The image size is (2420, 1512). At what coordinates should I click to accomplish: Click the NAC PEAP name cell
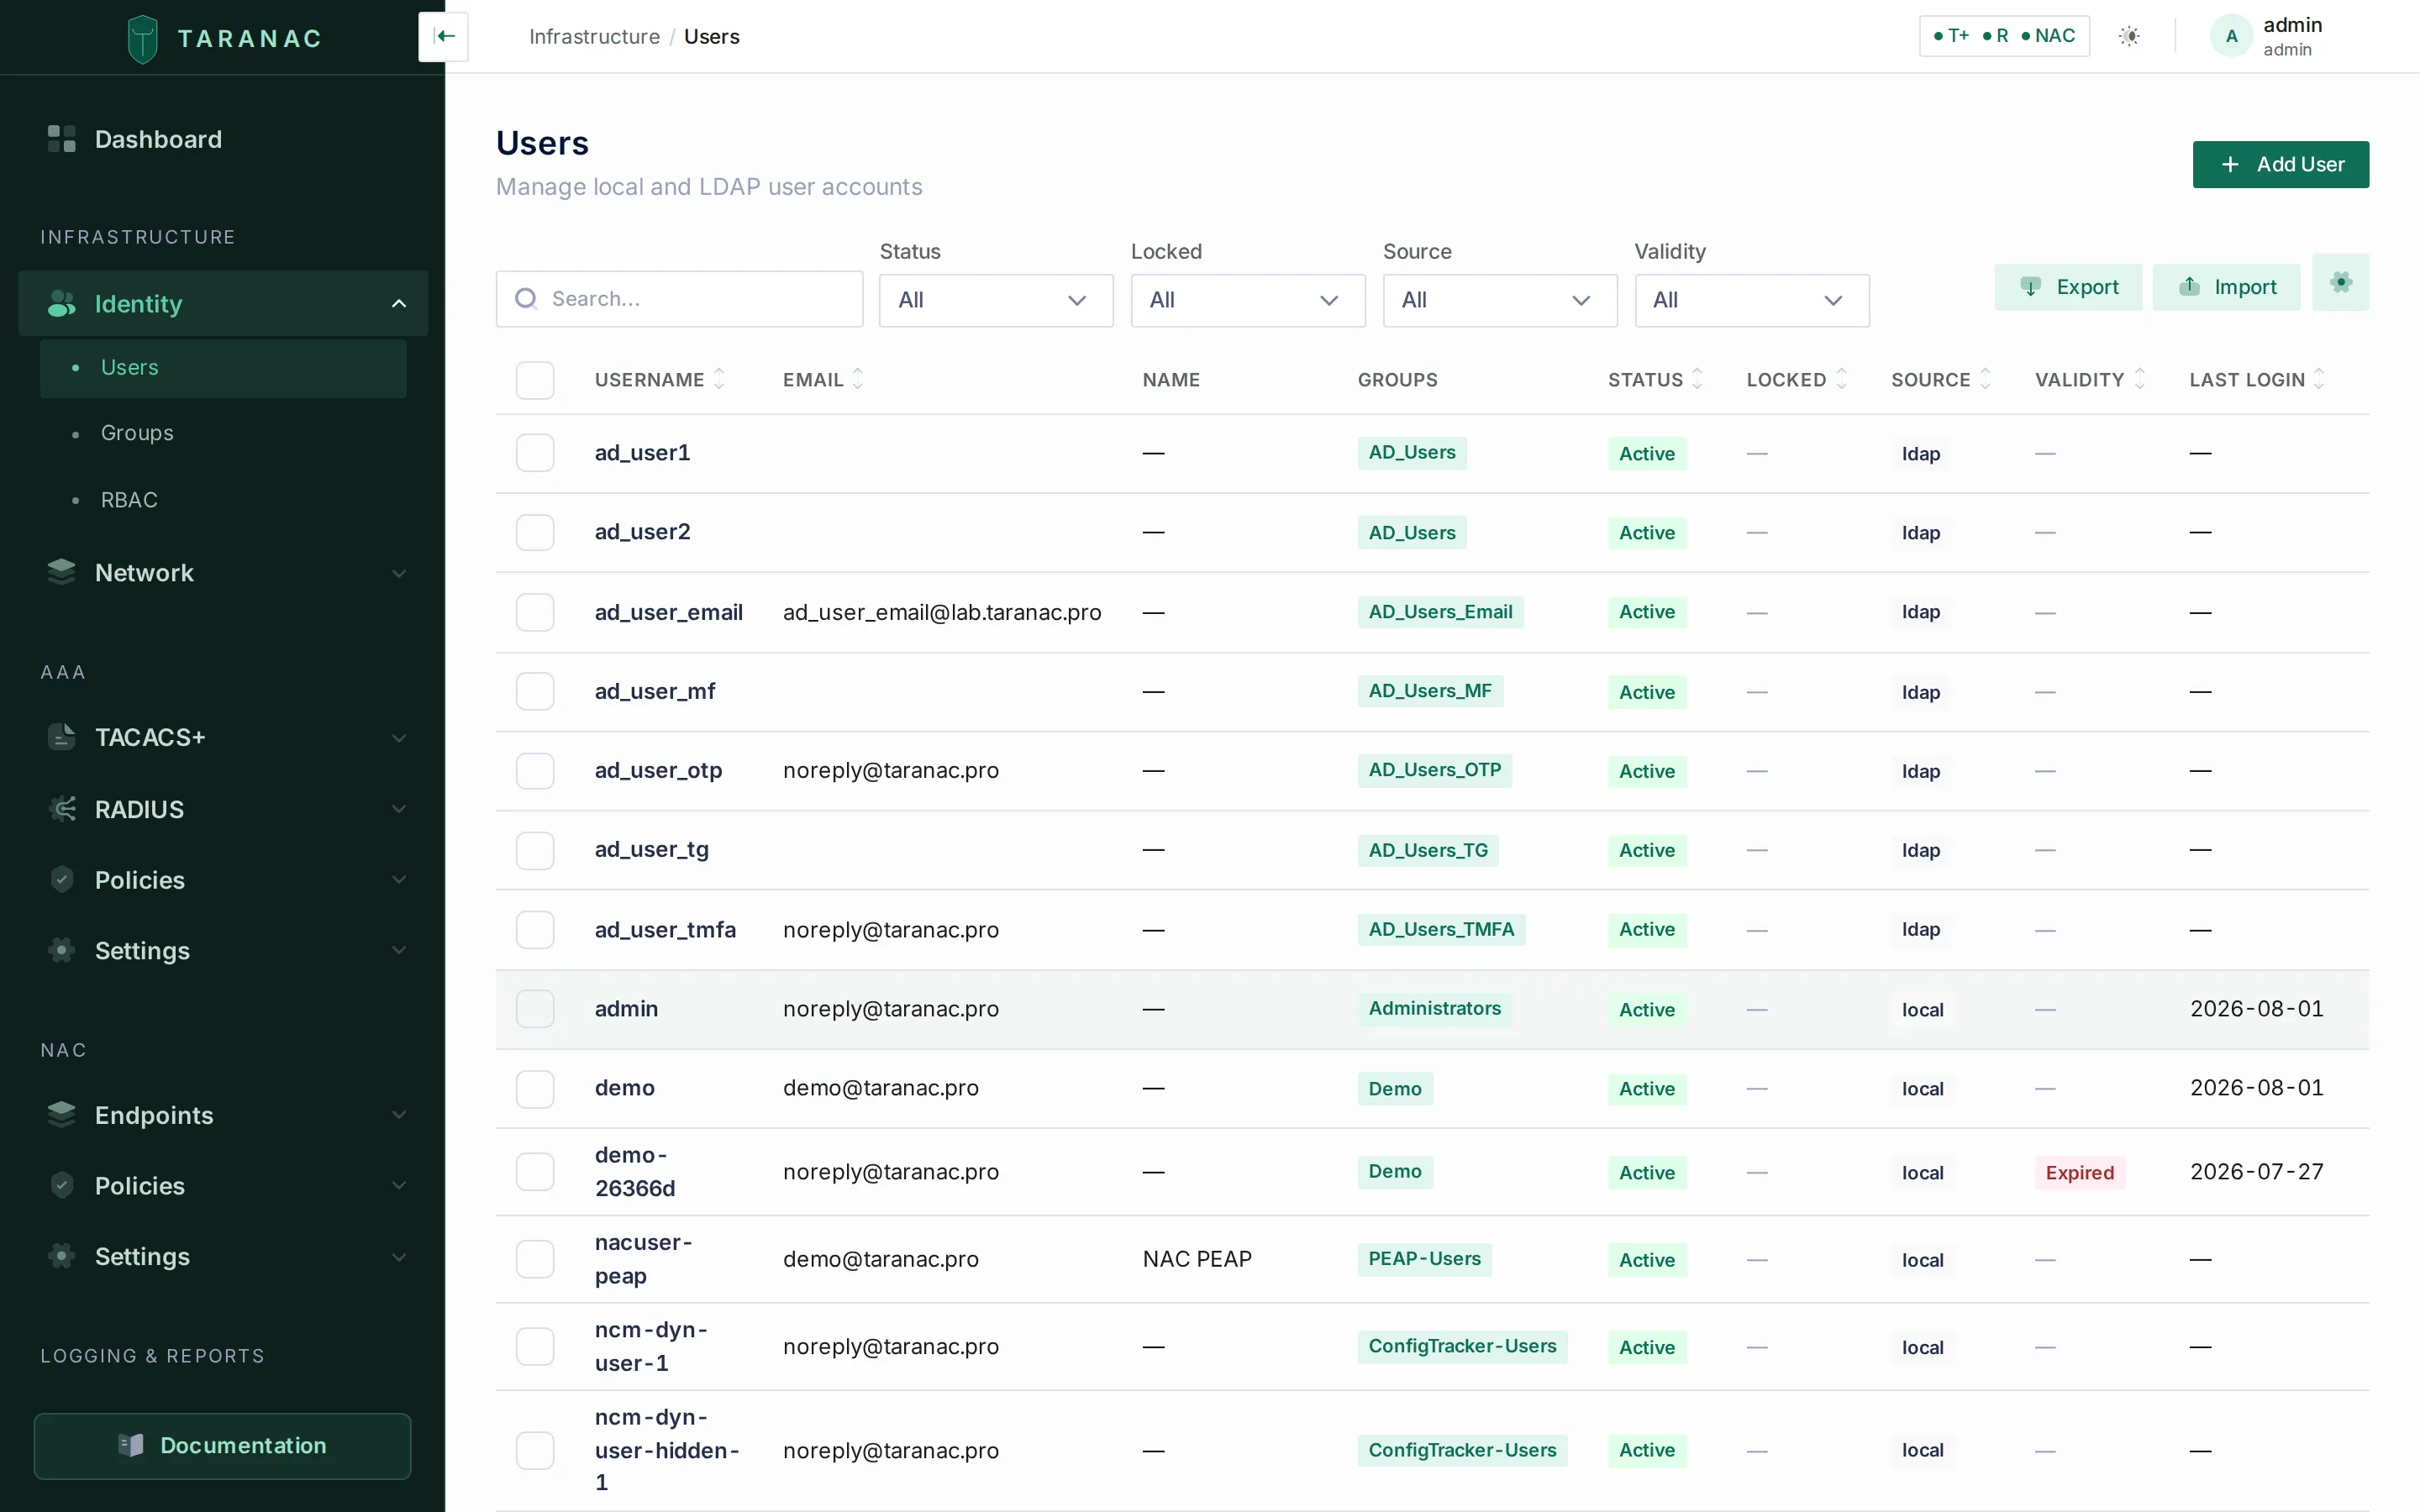(1197, 1259)
